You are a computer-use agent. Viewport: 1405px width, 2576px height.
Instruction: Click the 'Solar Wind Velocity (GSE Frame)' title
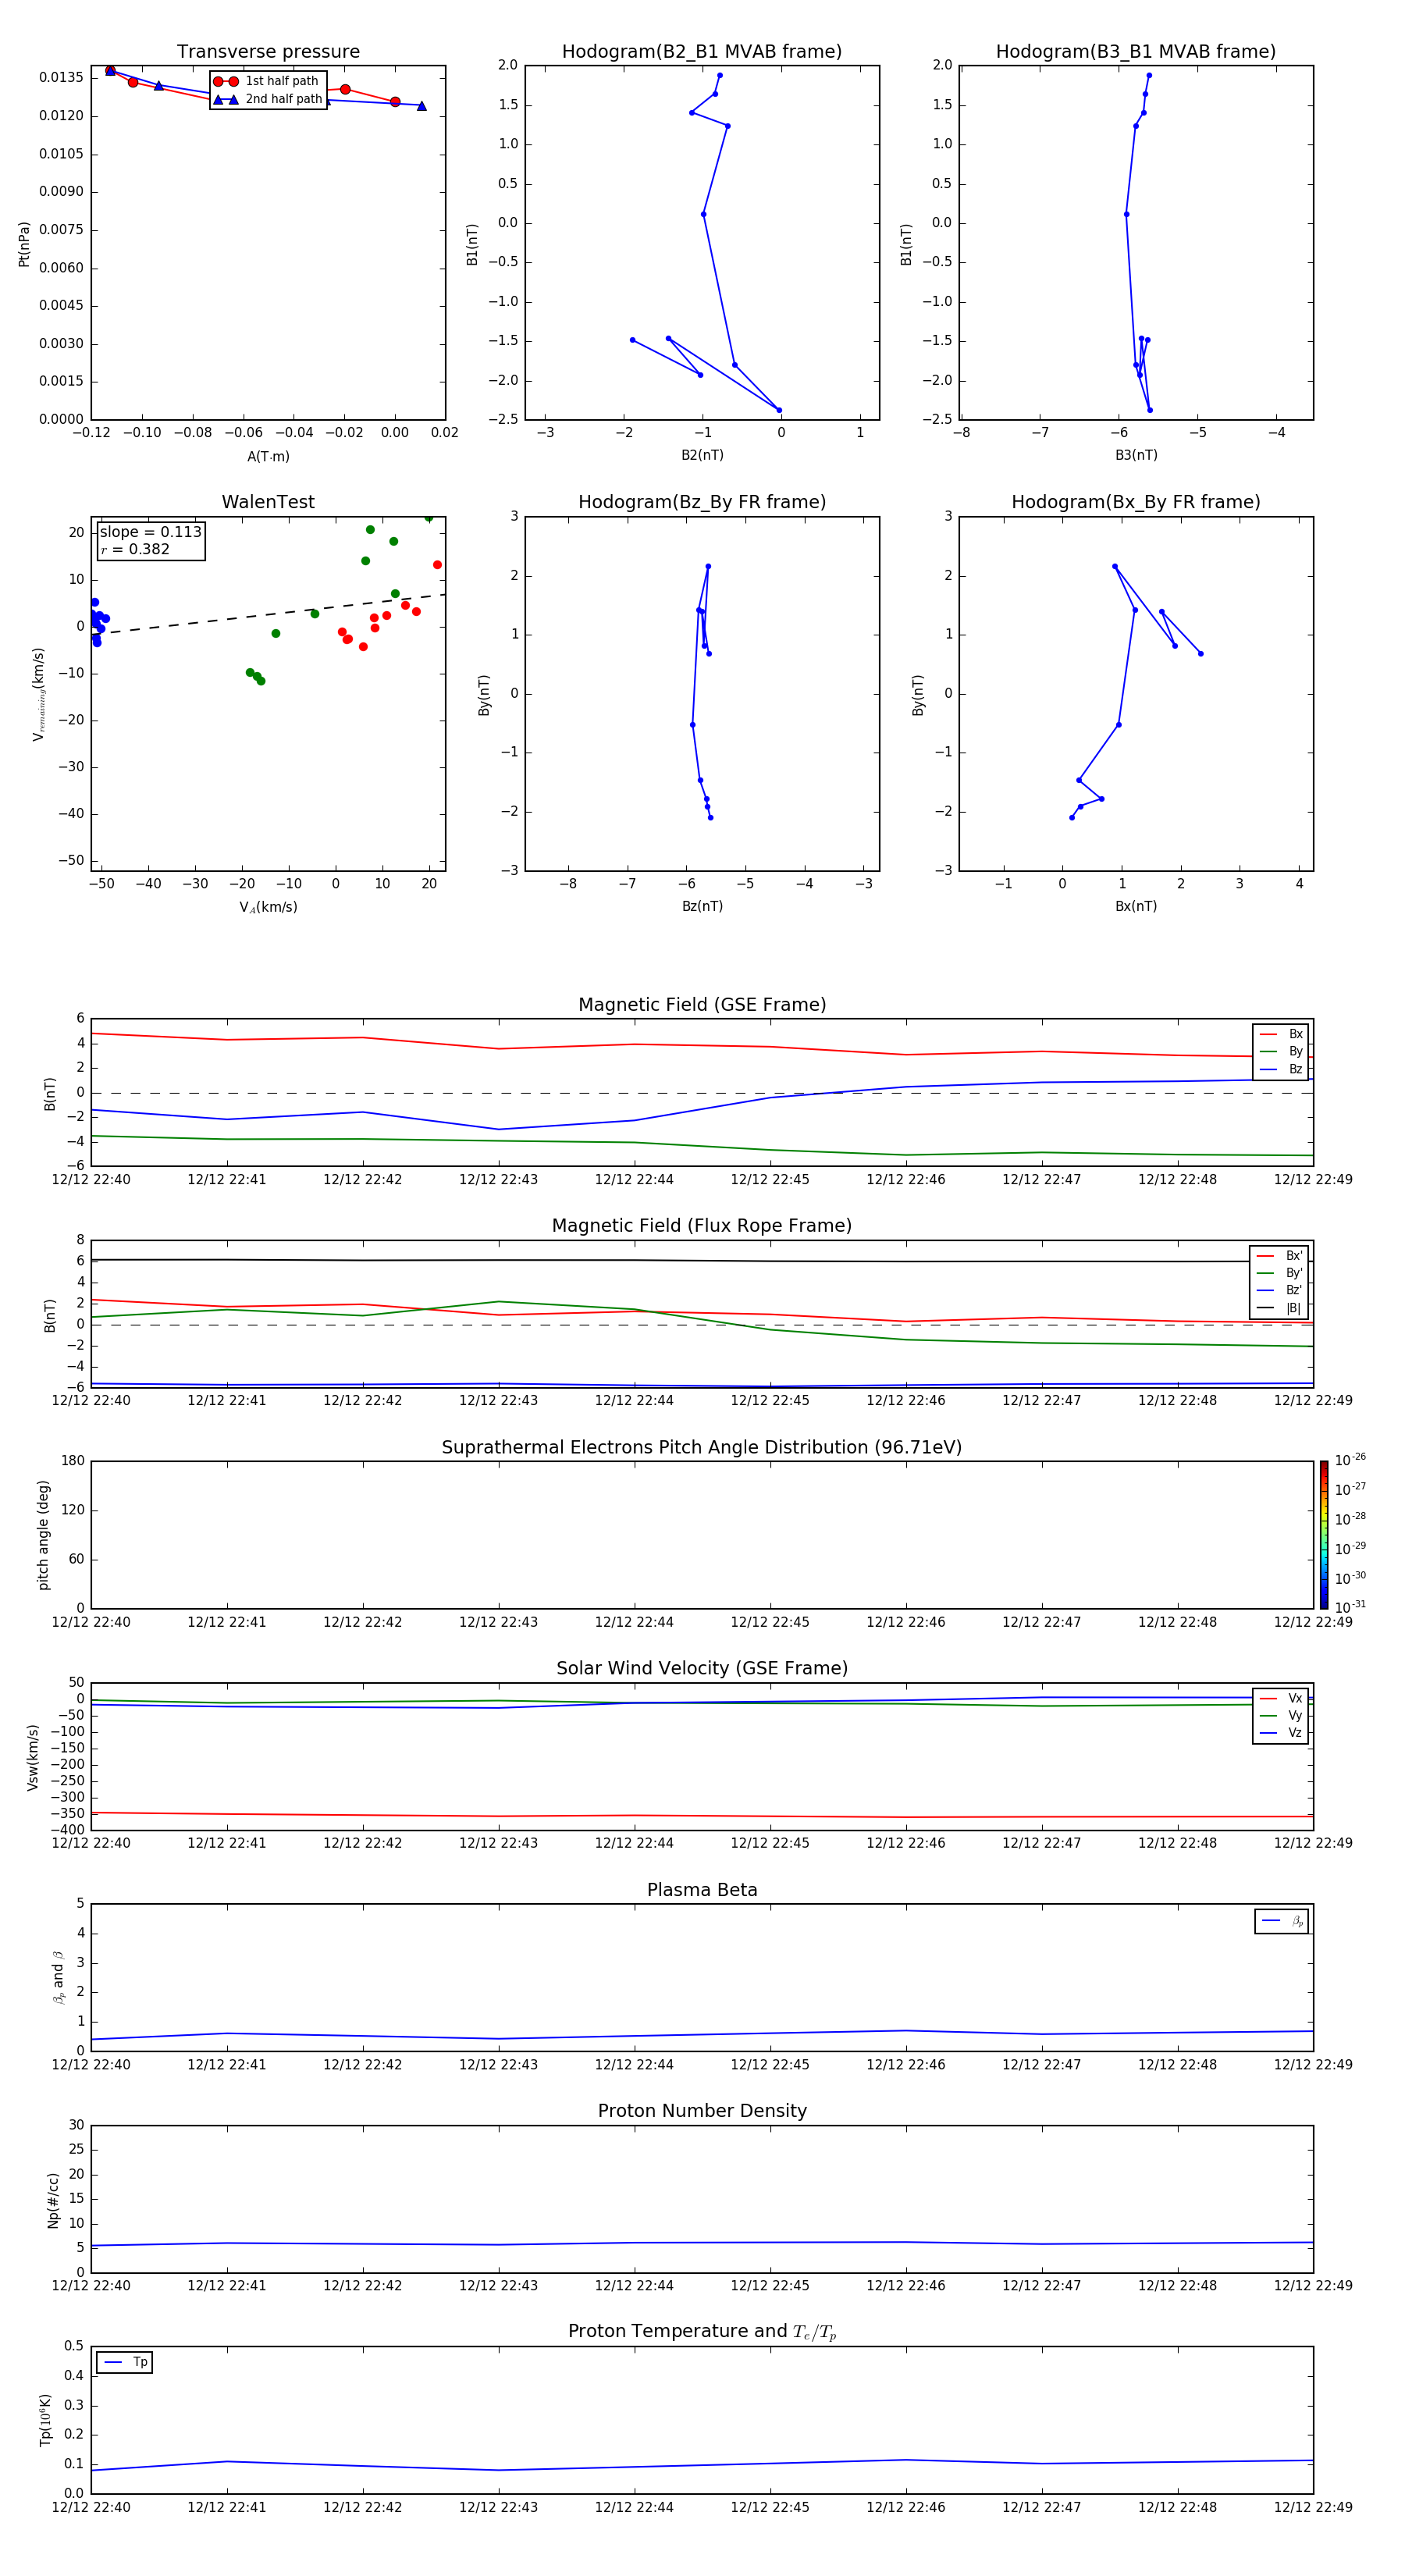coord(702,1669)
